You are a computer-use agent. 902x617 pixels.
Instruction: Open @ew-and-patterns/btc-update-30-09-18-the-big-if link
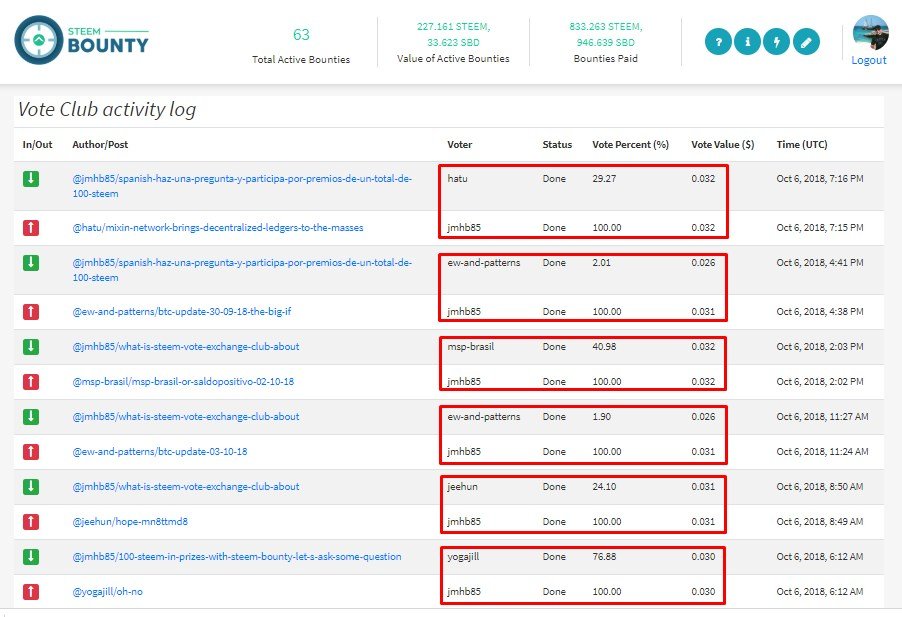click(182, 312)
